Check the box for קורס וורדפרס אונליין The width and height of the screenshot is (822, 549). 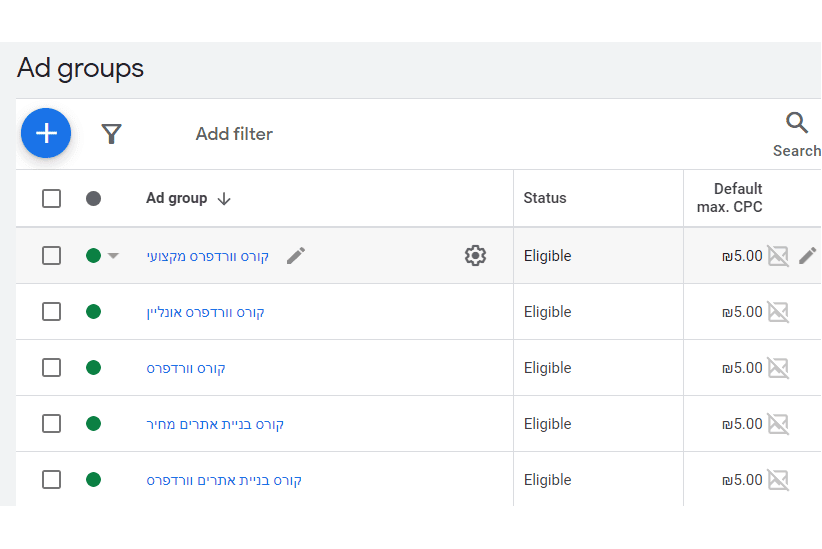pos(51,311)
